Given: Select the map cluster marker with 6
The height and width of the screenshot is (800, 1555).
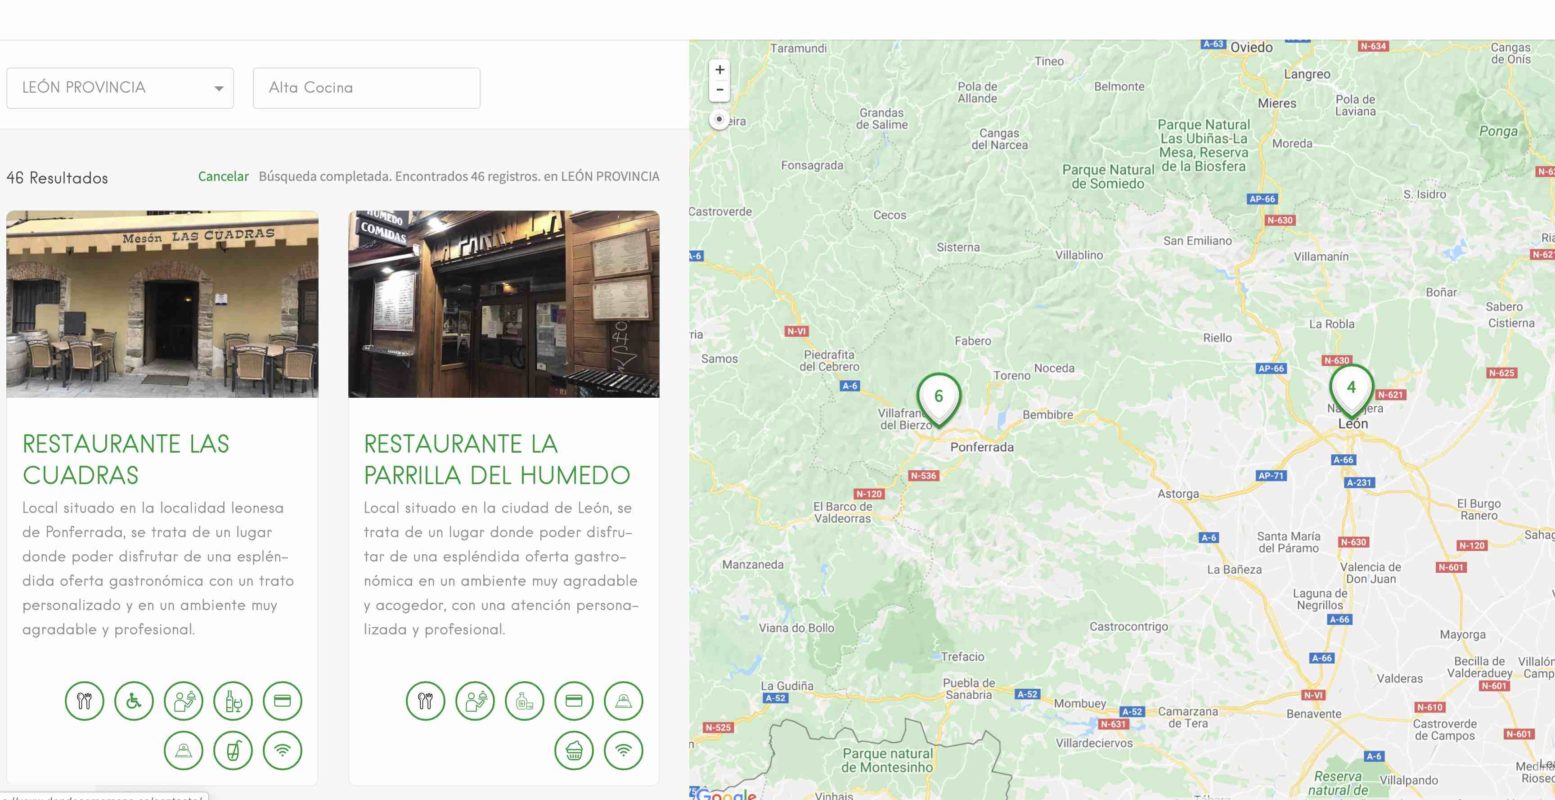Looking at the screenshot, I should pyautogui.click(x=938, y=397).
